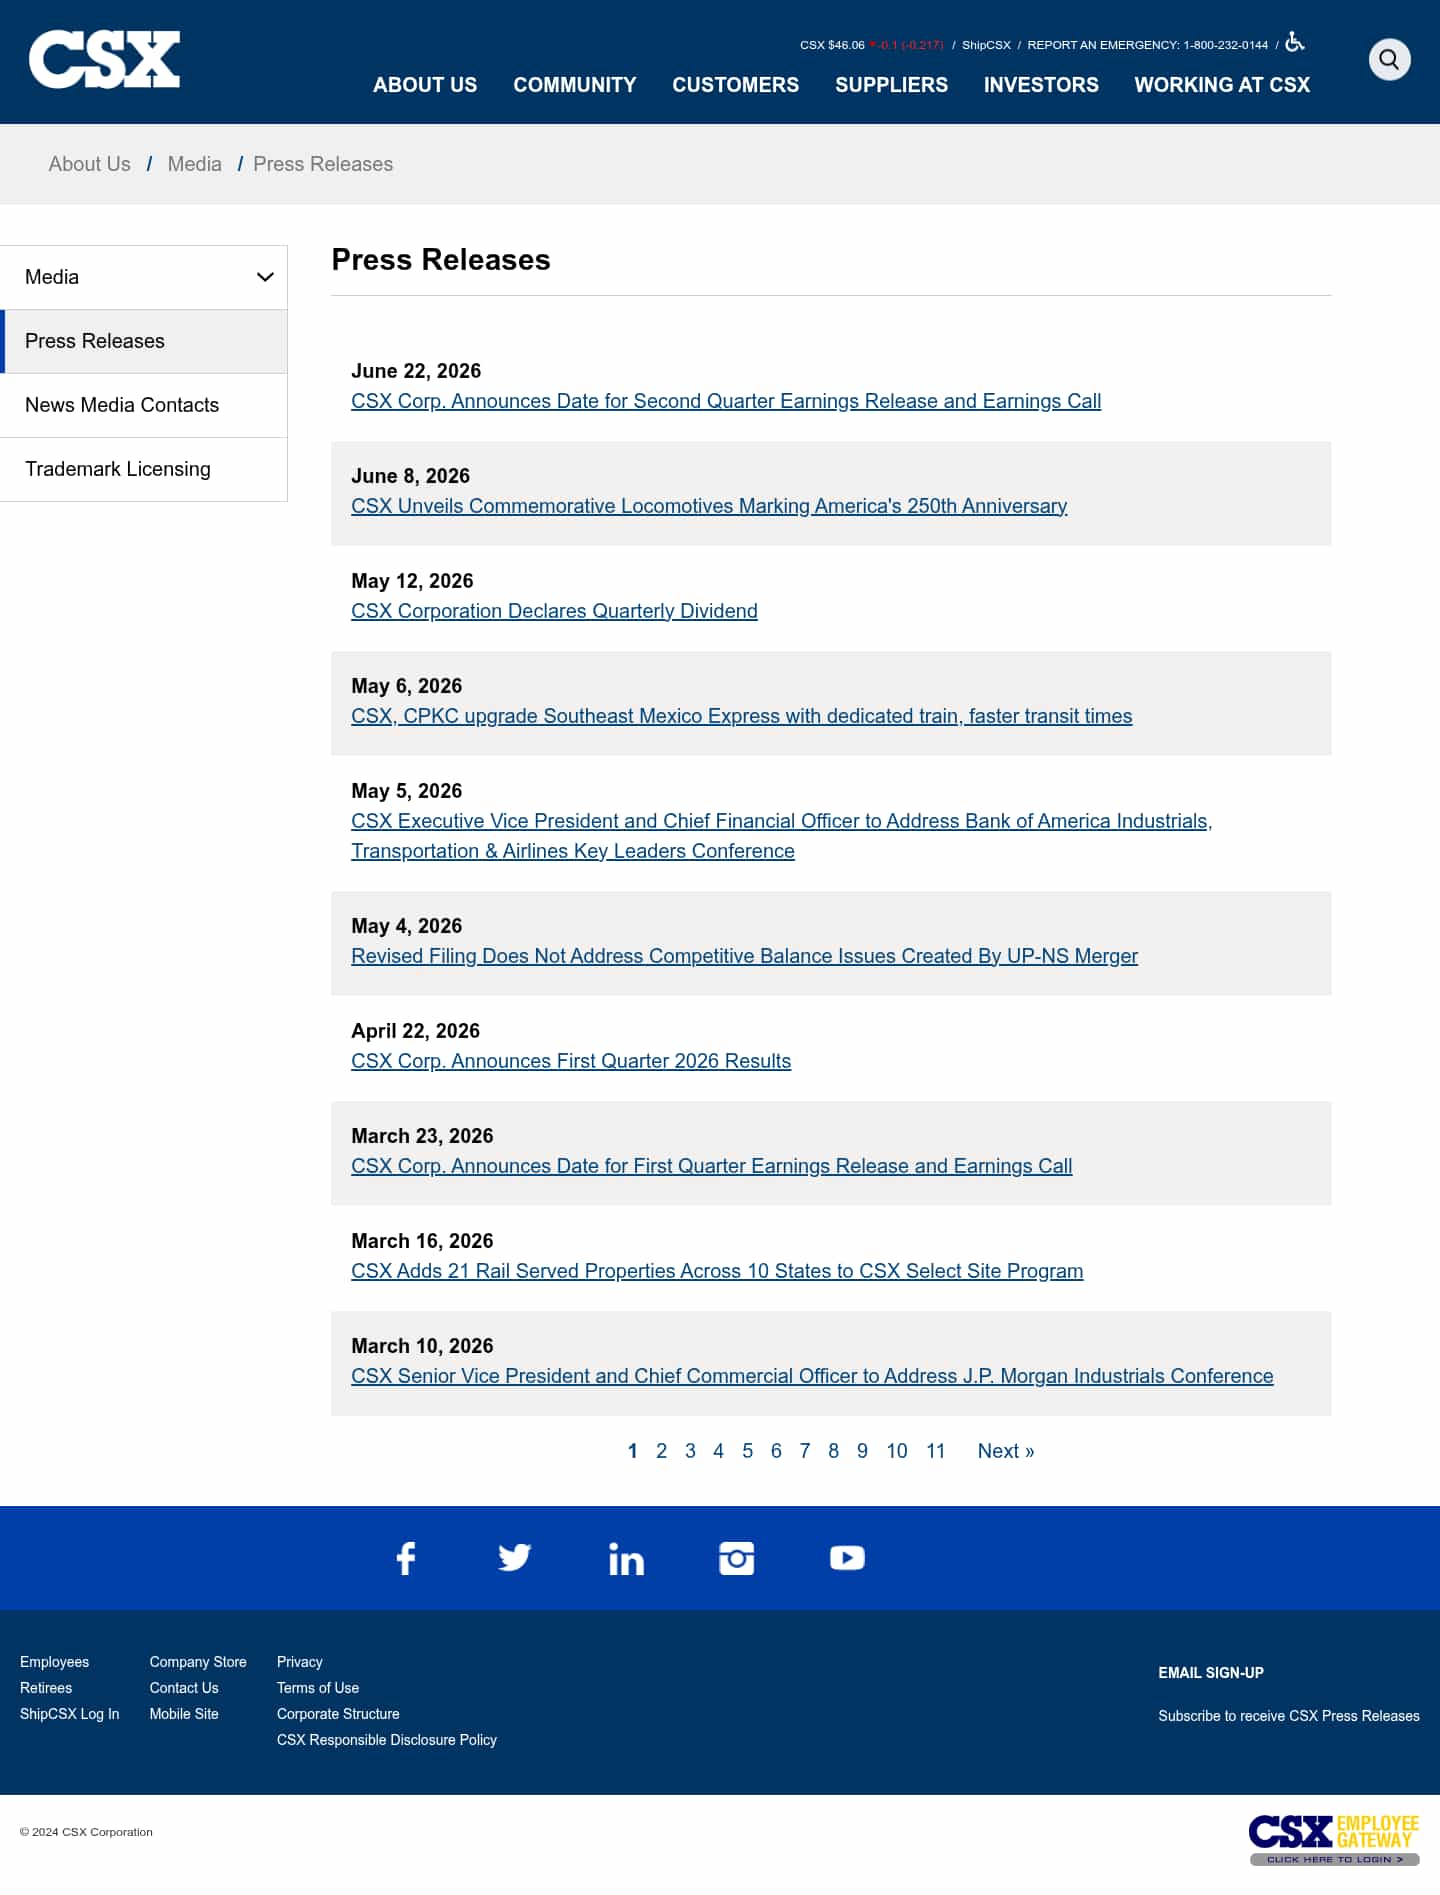Click the ShipCSX link in the top bar
The width and height of the screenshot is (1440, 1895).
[x=986, y=45]
